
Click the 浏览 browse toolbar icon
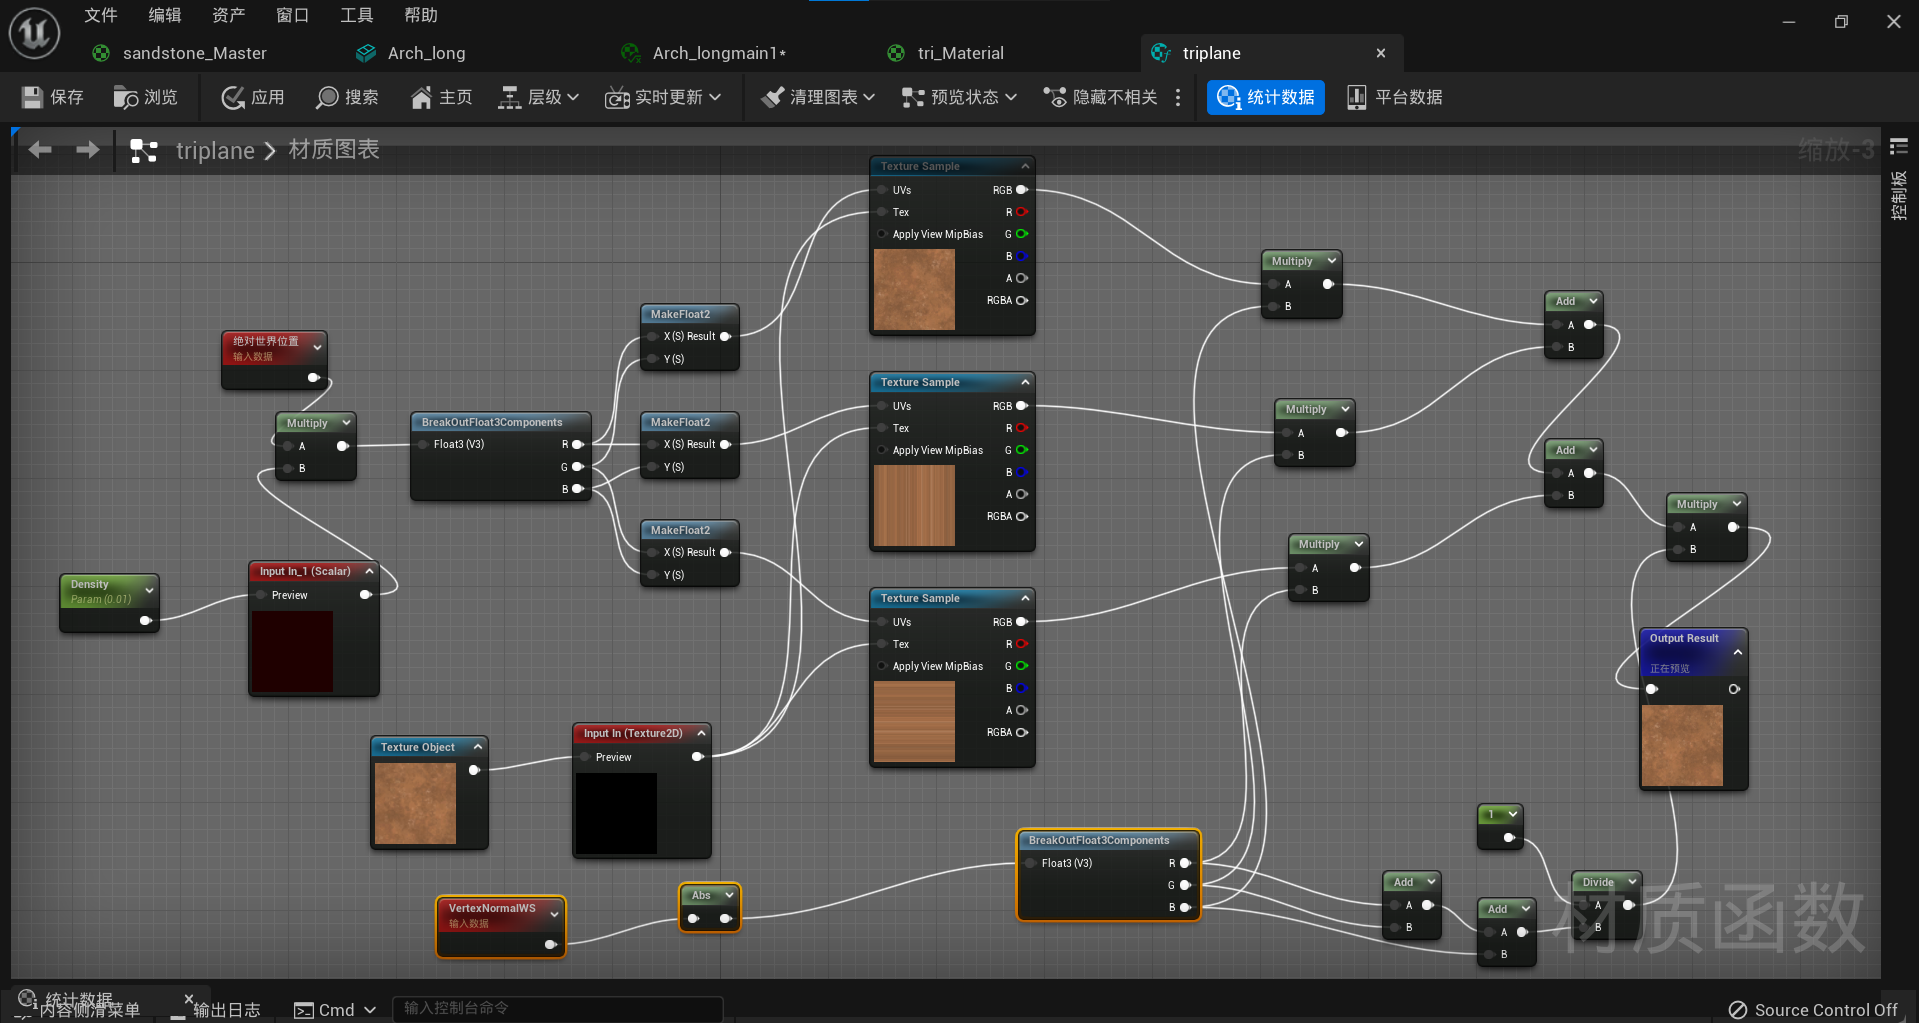tap(126, 97)
